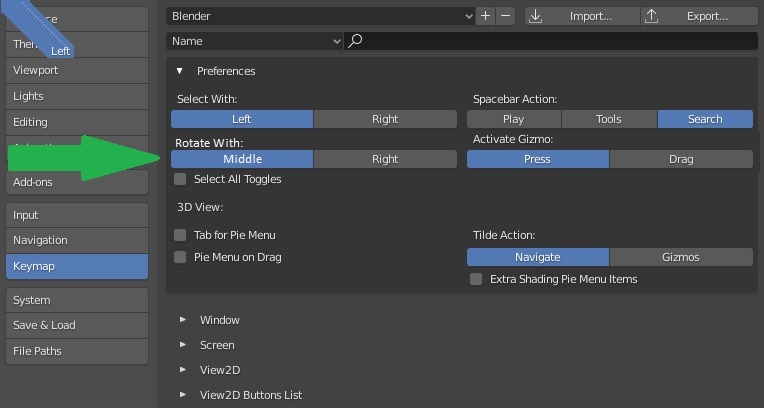Screen dimensions: 764x408
Task: Set Select With to Left
Action: [242, 119]
